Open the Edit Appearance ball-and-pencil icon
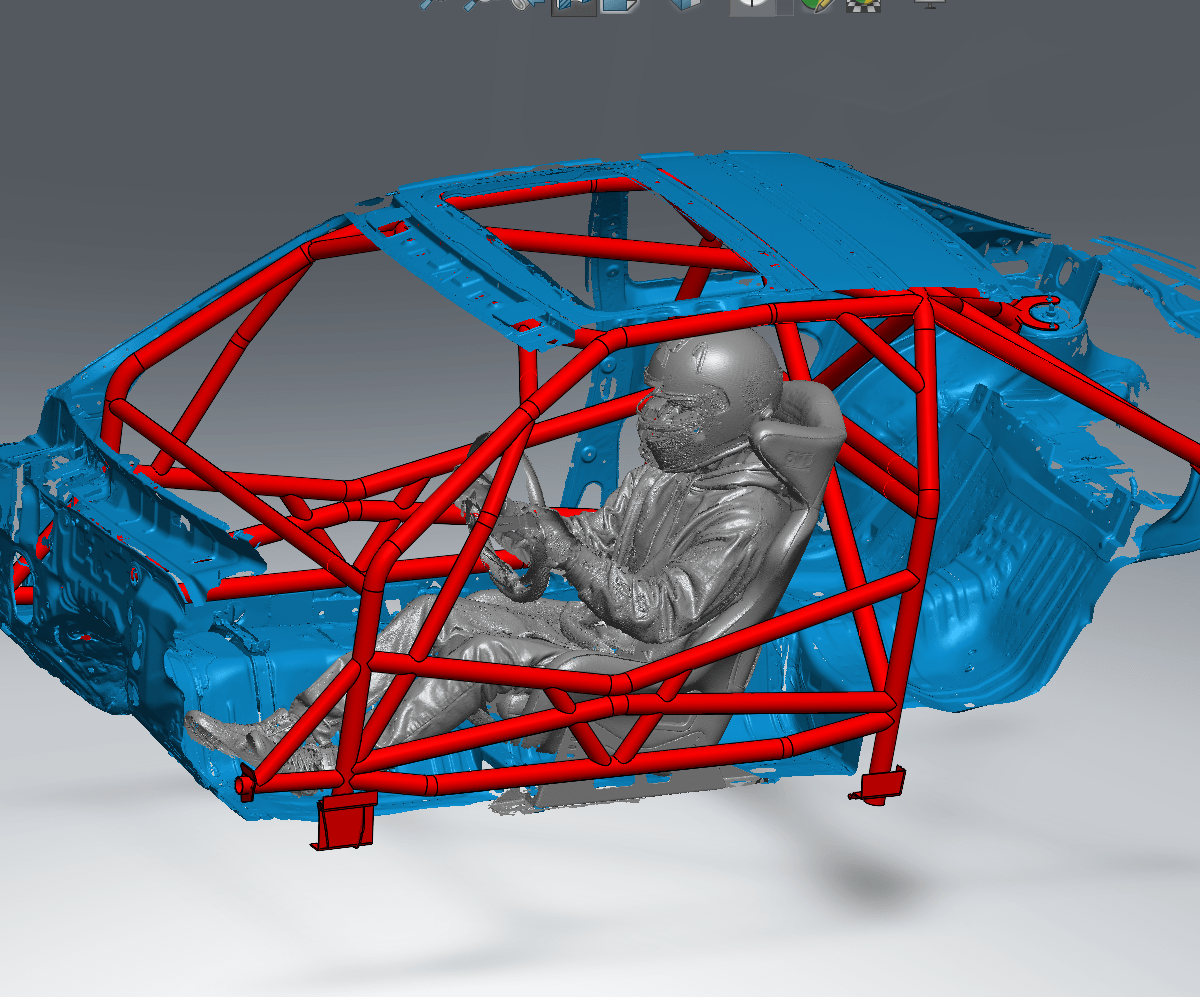The width and height of the screenshot is (1200, 997). point(818,5)
